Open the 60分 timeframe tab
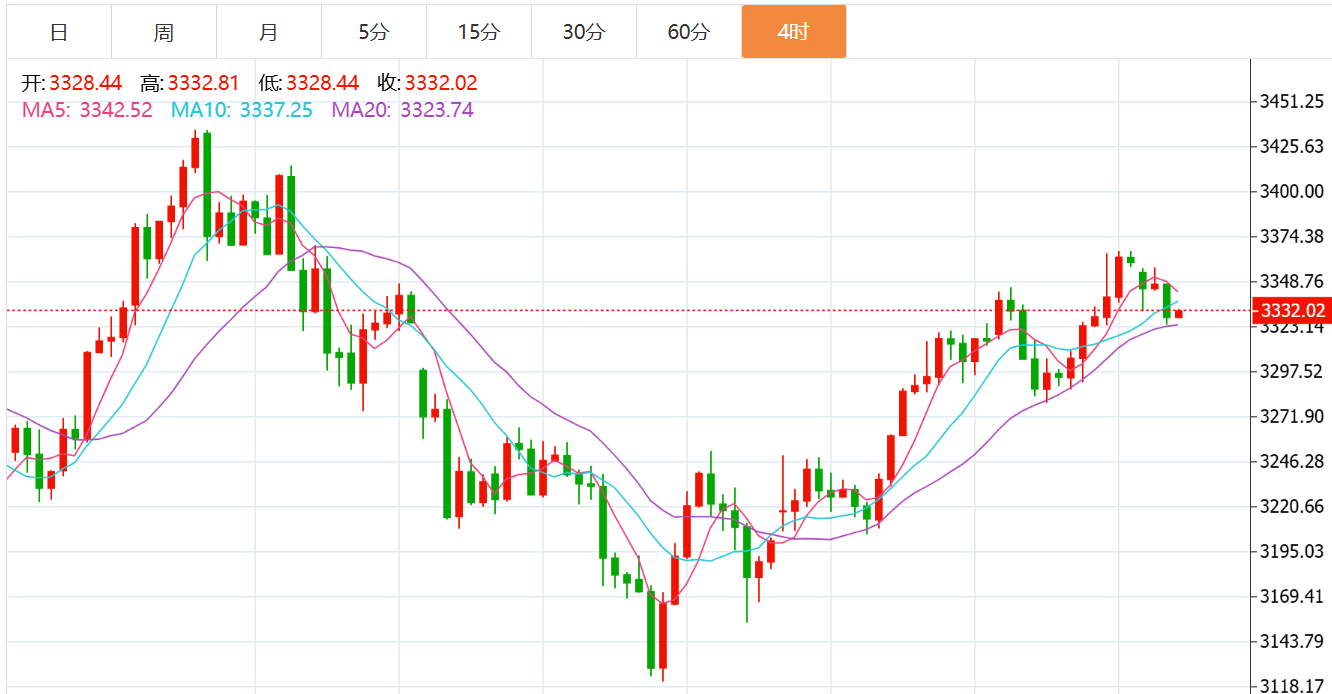1332x694 pixels. (x=689, y=32)
